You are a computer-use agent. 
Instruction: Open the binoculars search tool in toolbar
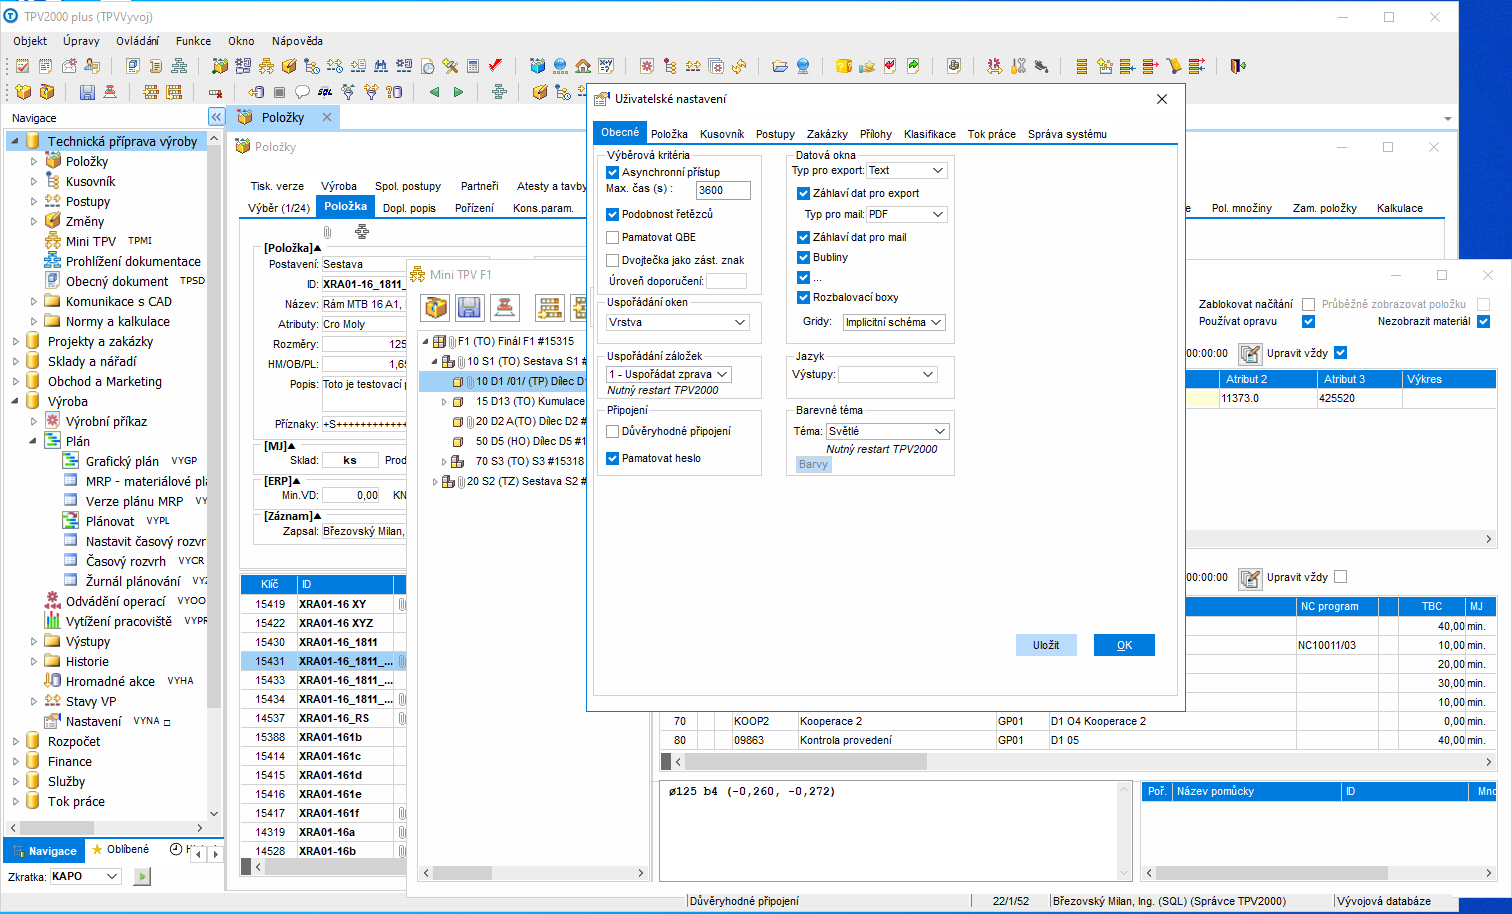[381, 66]
